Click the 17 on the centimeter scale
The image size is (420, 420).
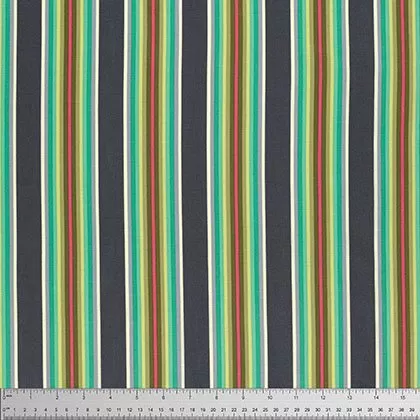[182, 410]
